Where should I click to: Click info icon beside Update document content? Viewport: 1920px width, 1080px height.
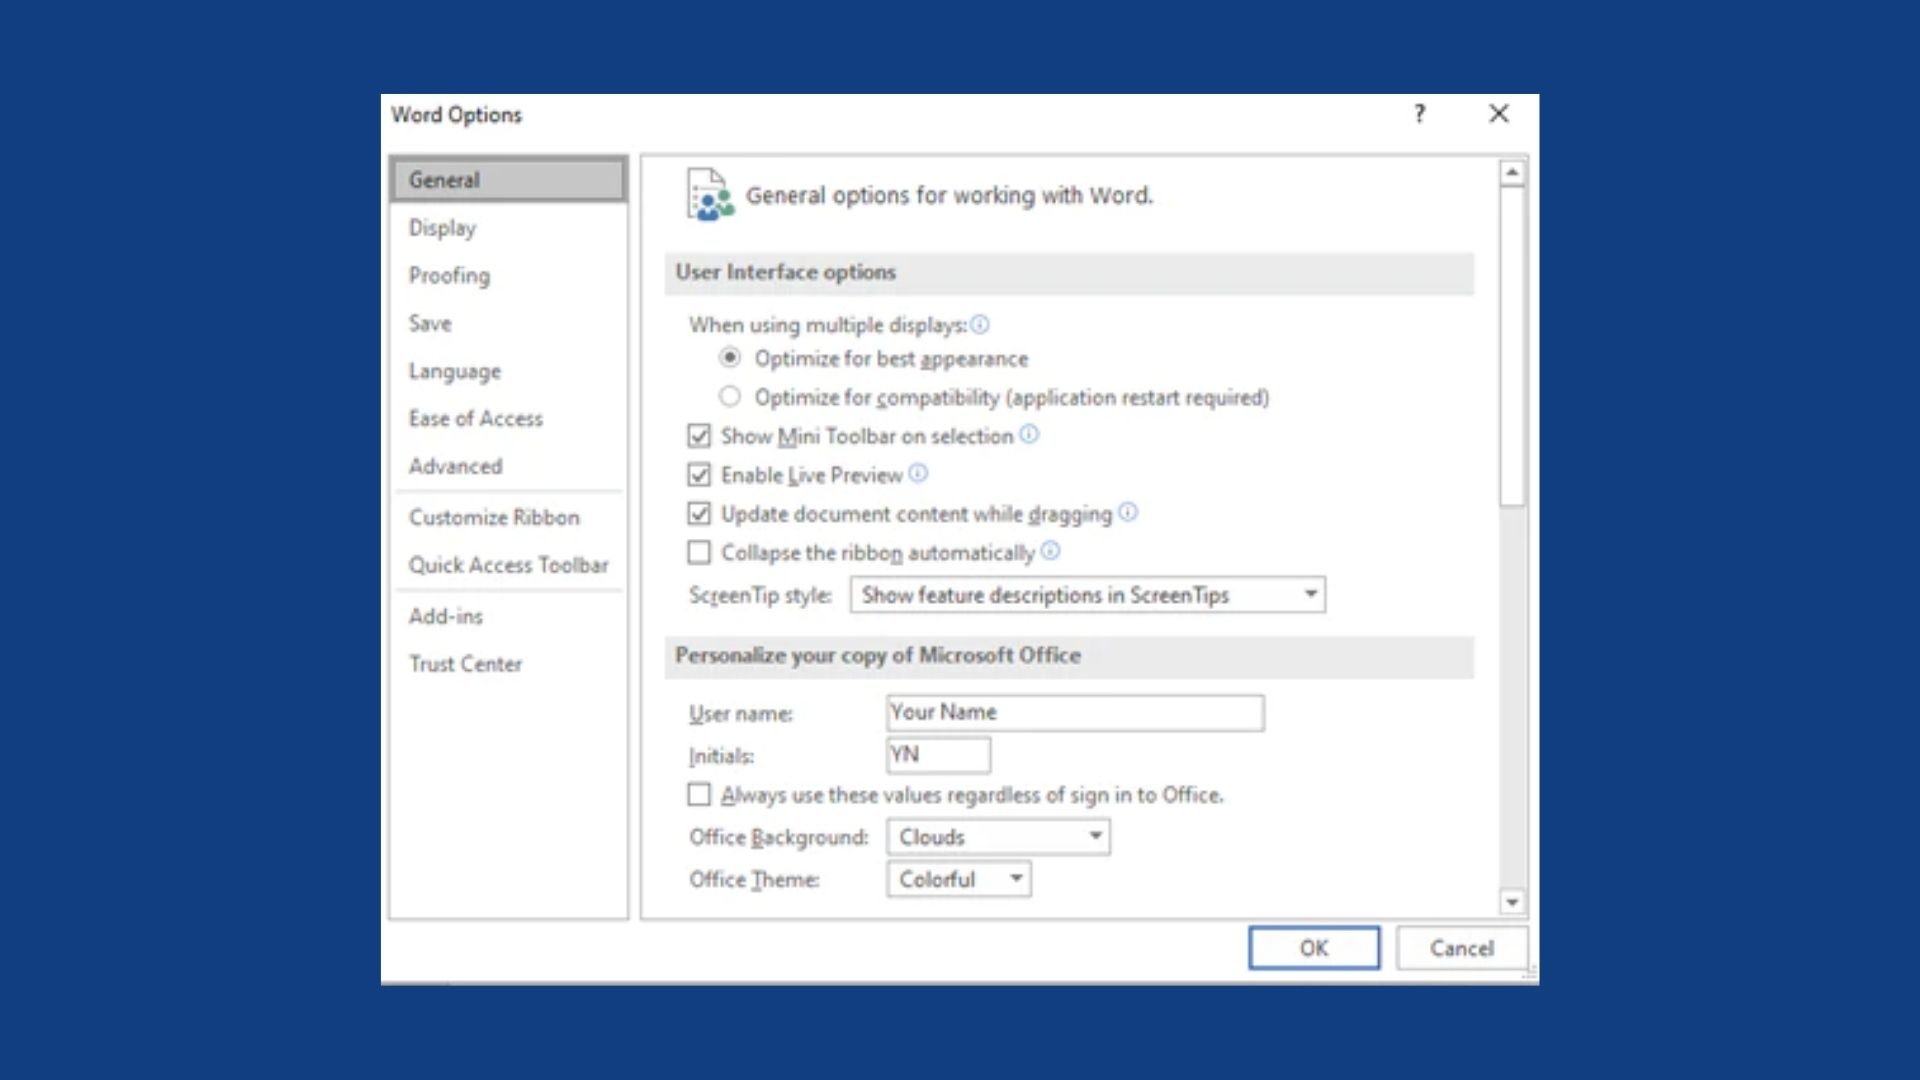pos(1128,513)
